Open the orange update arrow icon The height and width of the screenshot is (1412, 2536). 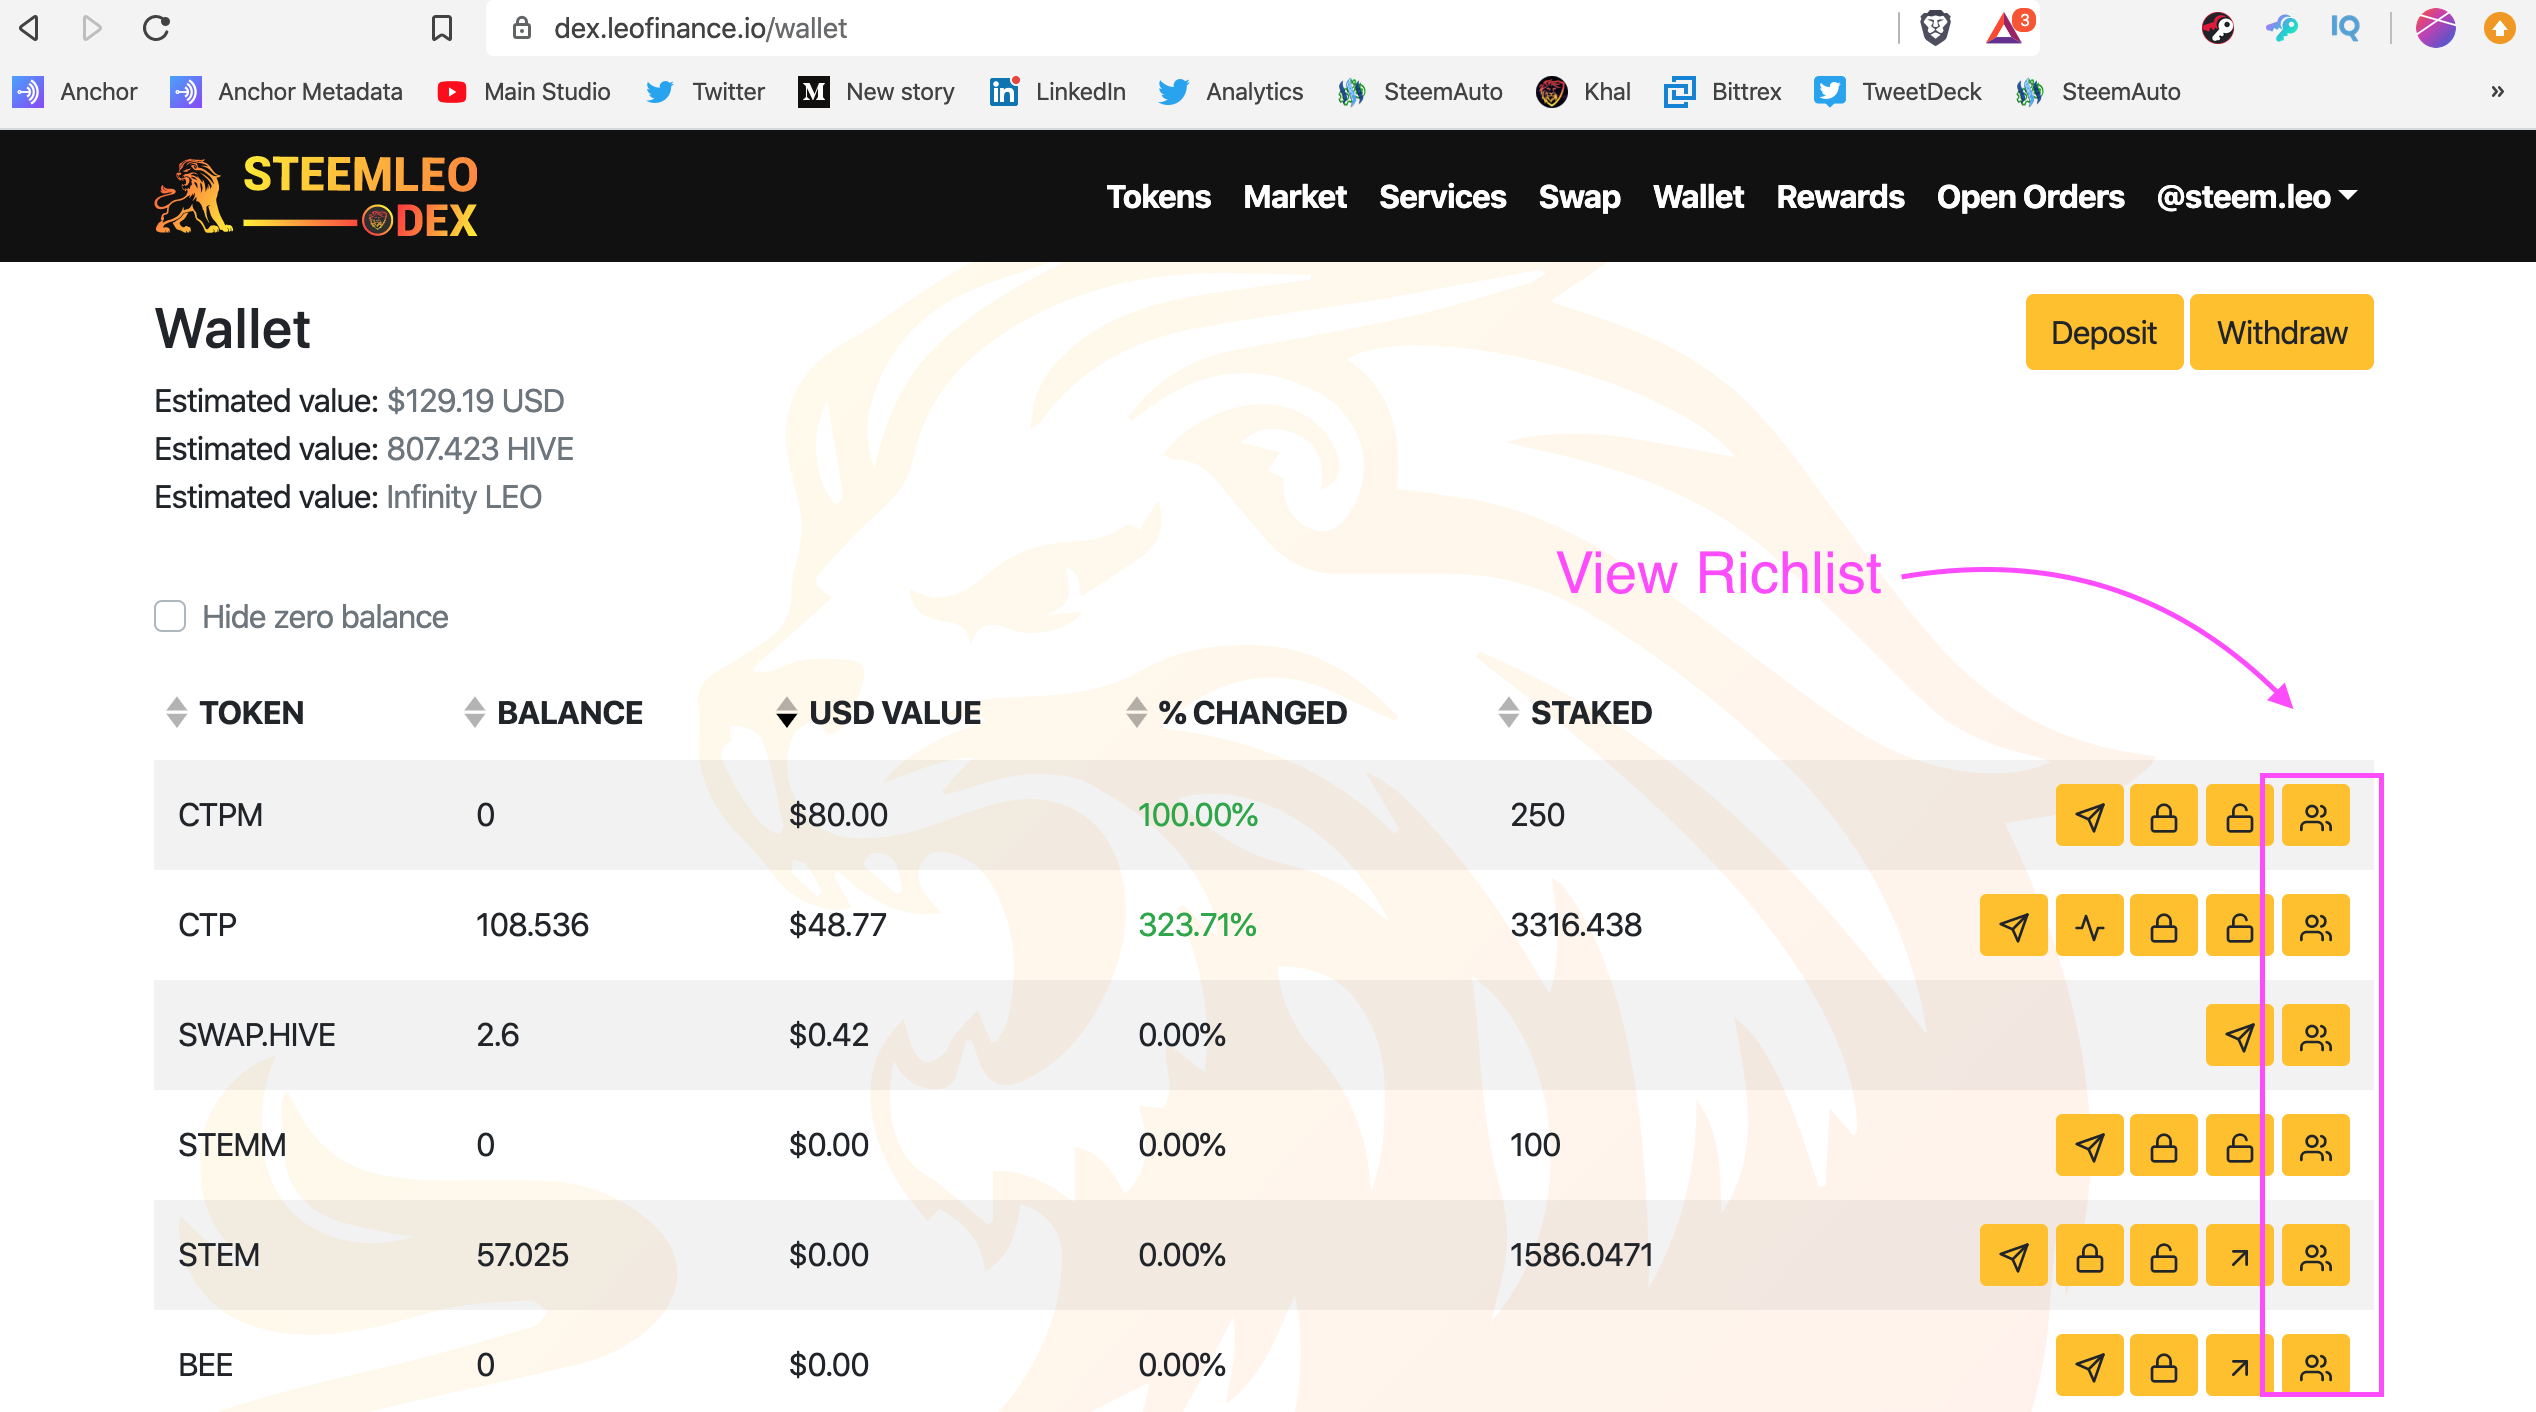[2499, 28]
